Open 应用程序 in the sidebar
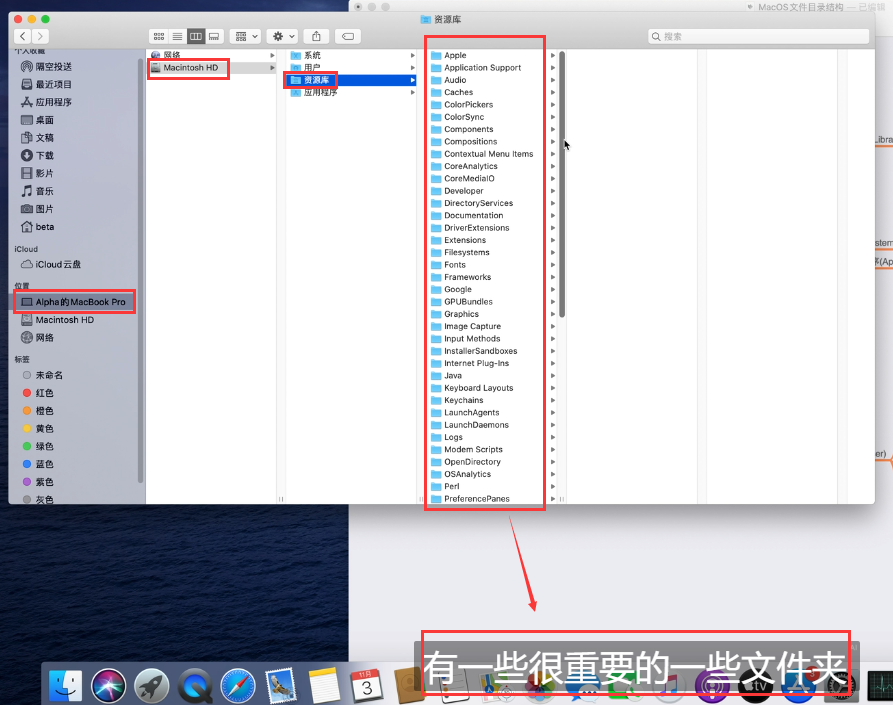This screenshot has height=705, width=893. [x=46, y=102]
